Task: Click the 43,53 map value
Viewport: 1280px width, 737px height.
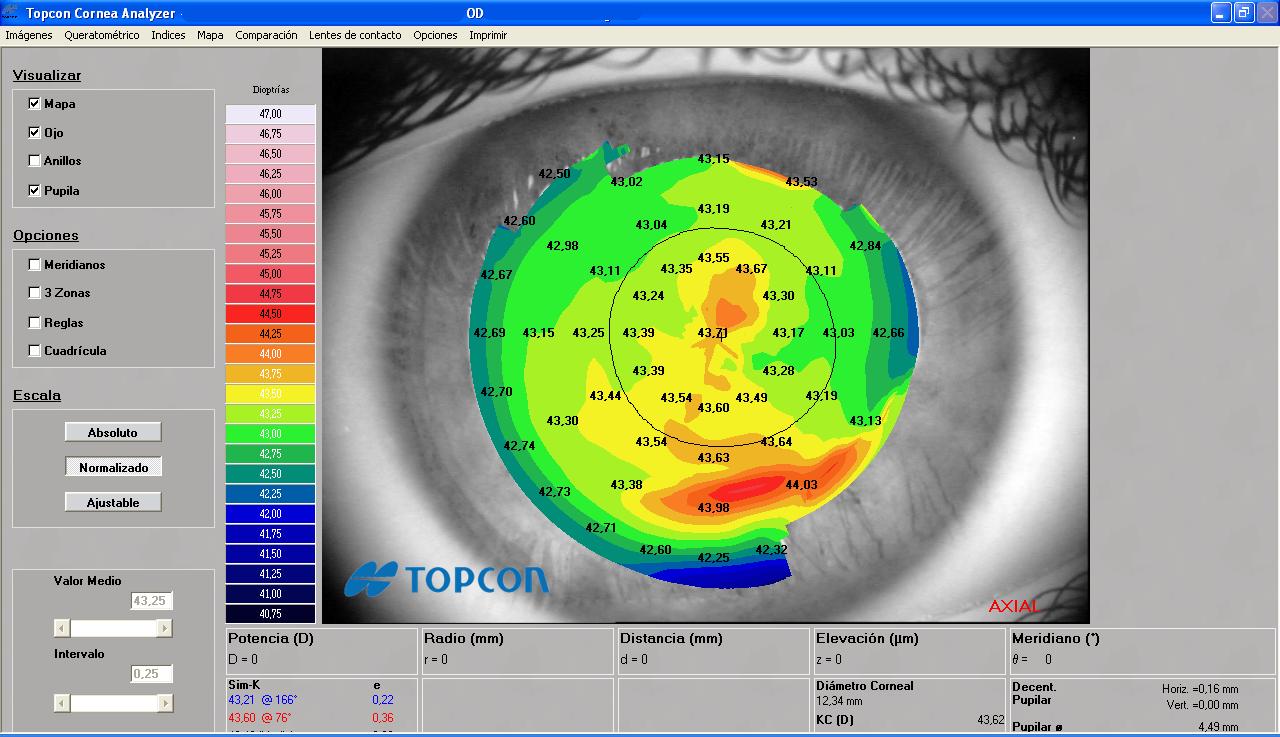Action: coord(801,182)
